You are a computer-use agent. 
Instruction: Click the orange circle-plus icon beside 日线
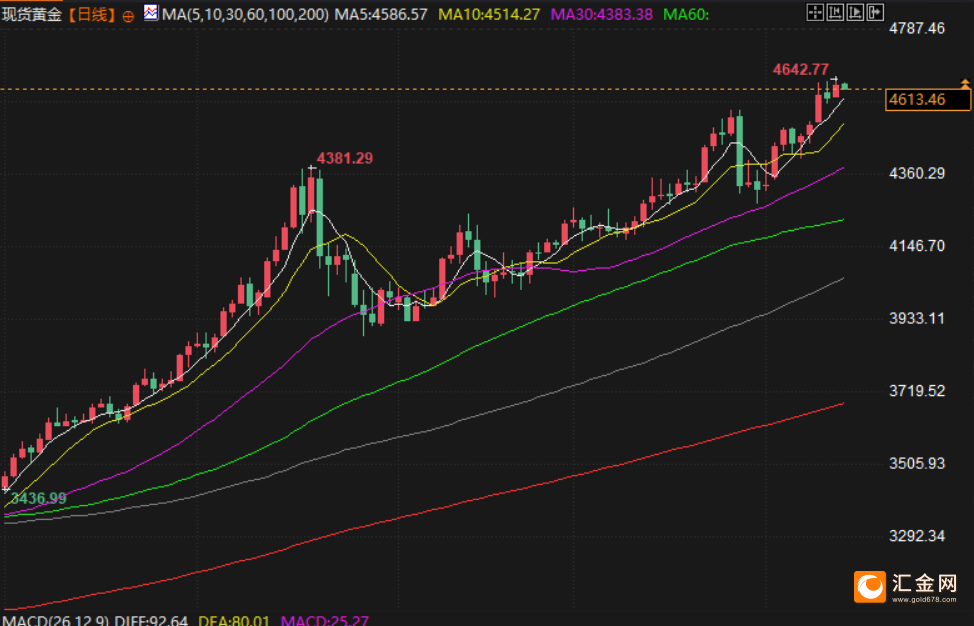click(128, 16)
